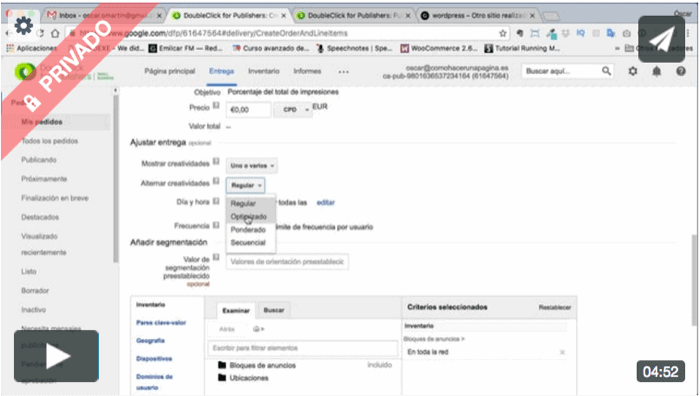Click the help icon beside Día y hora
Viewport: 700px width, 396px height.
click(x=216, y=200)
